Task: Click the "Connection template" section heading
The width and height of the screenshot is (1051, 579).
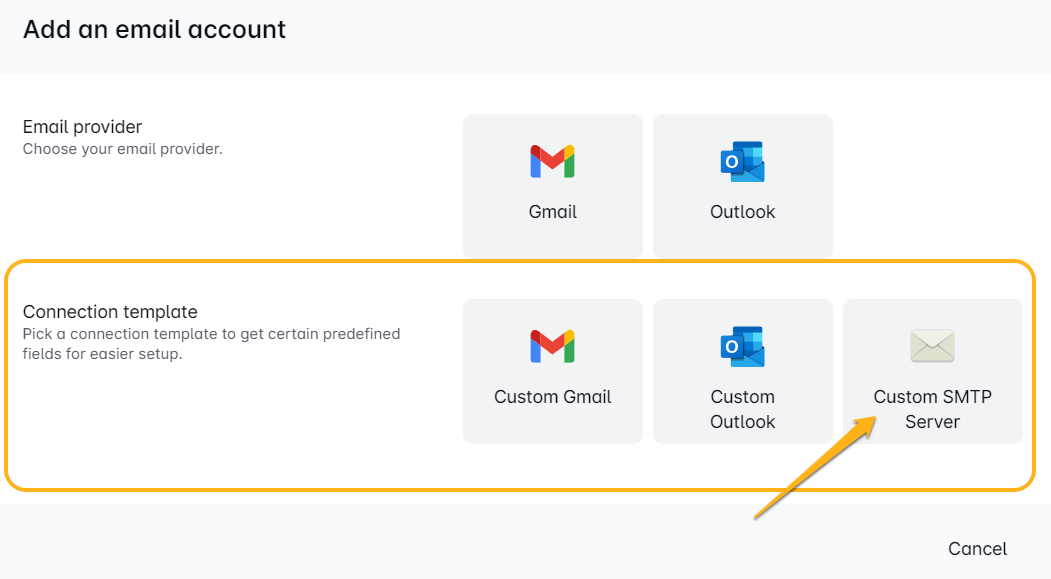Action: coord(110,312)
